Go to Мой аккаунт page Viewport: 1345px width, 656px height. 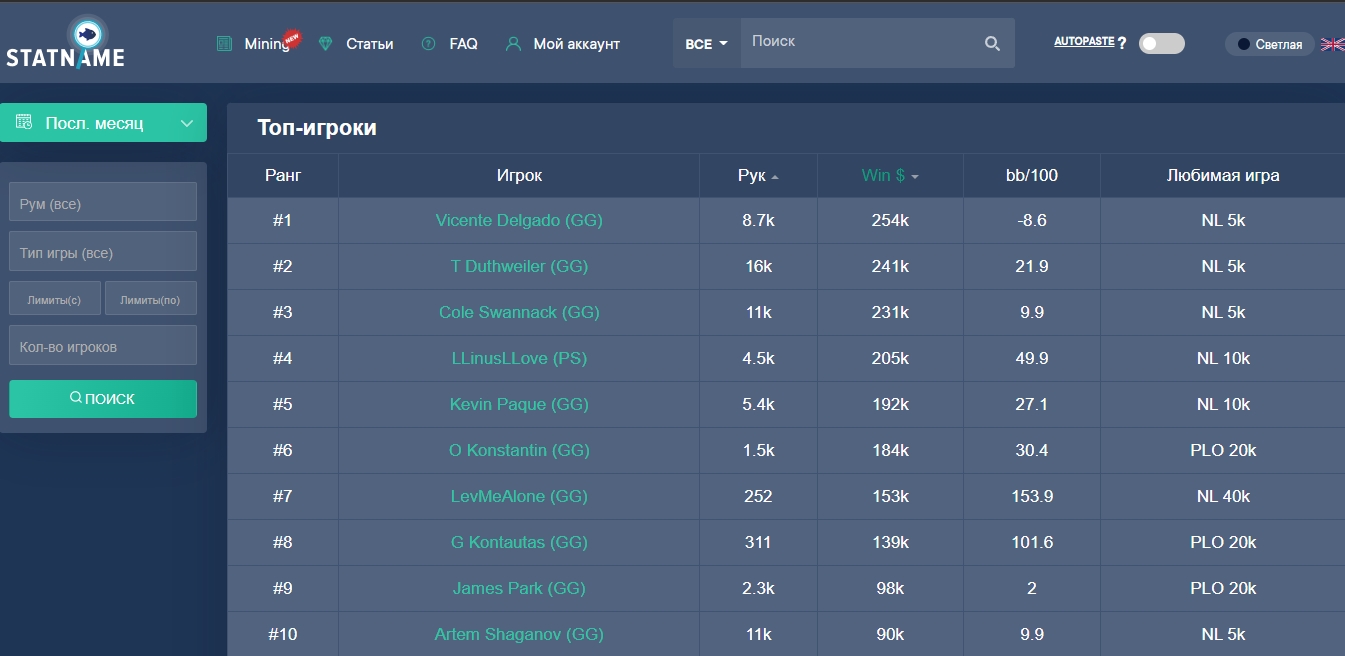click(x=576, y=44)
